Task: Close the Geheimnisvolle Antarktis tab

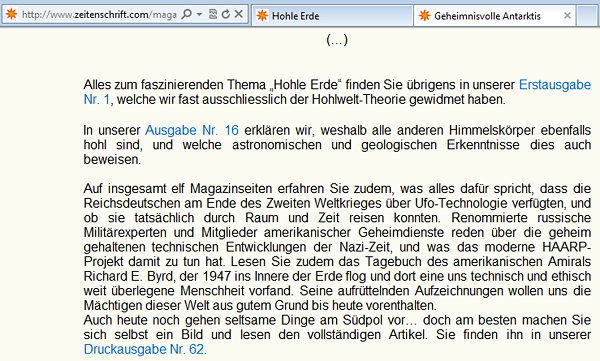Action: tap(567, 16)
